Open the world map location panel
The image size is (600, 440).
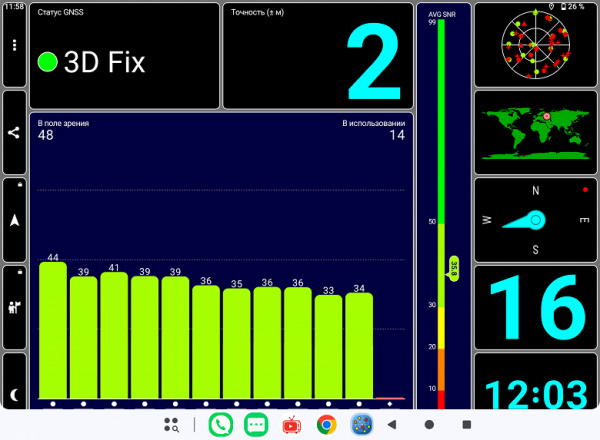coord(535,132)
